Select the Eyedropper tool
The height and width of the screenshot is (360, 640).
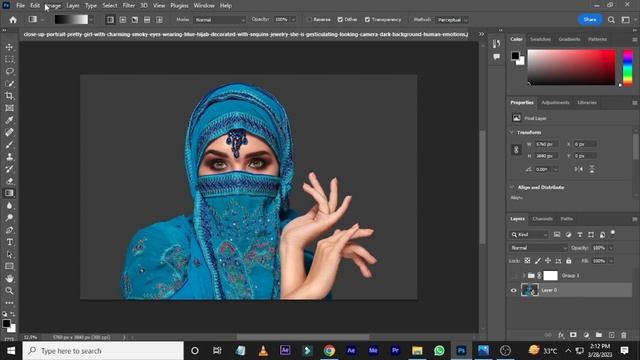click(9, 120)
